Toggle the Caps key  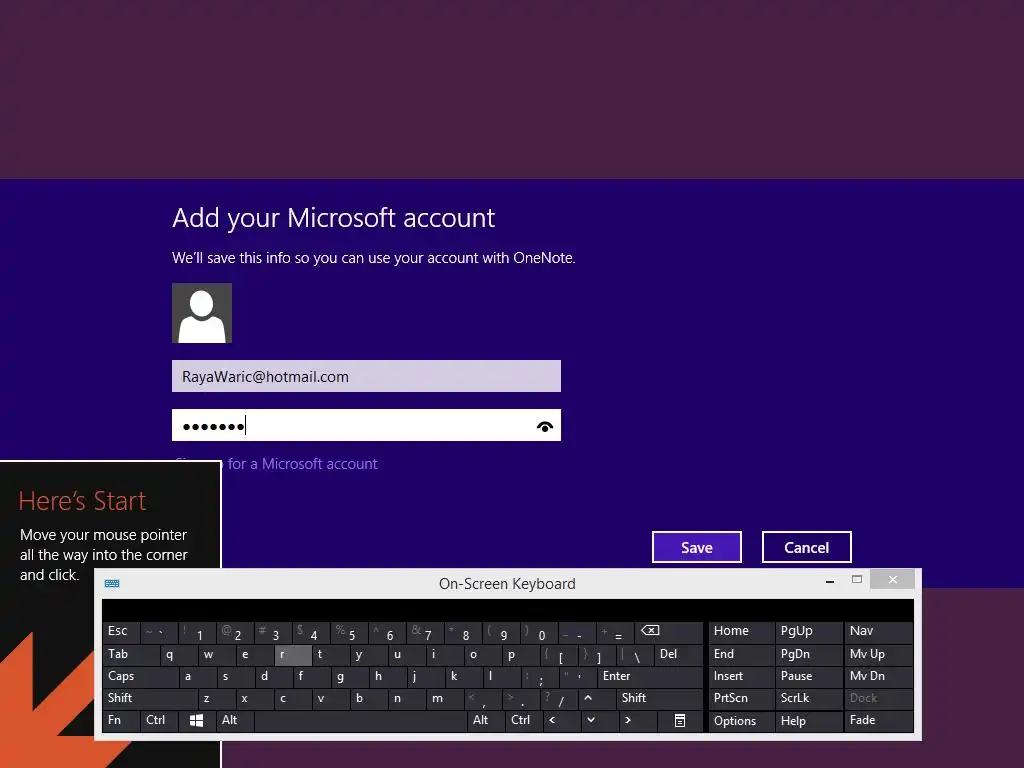click(x=140, y=677)
